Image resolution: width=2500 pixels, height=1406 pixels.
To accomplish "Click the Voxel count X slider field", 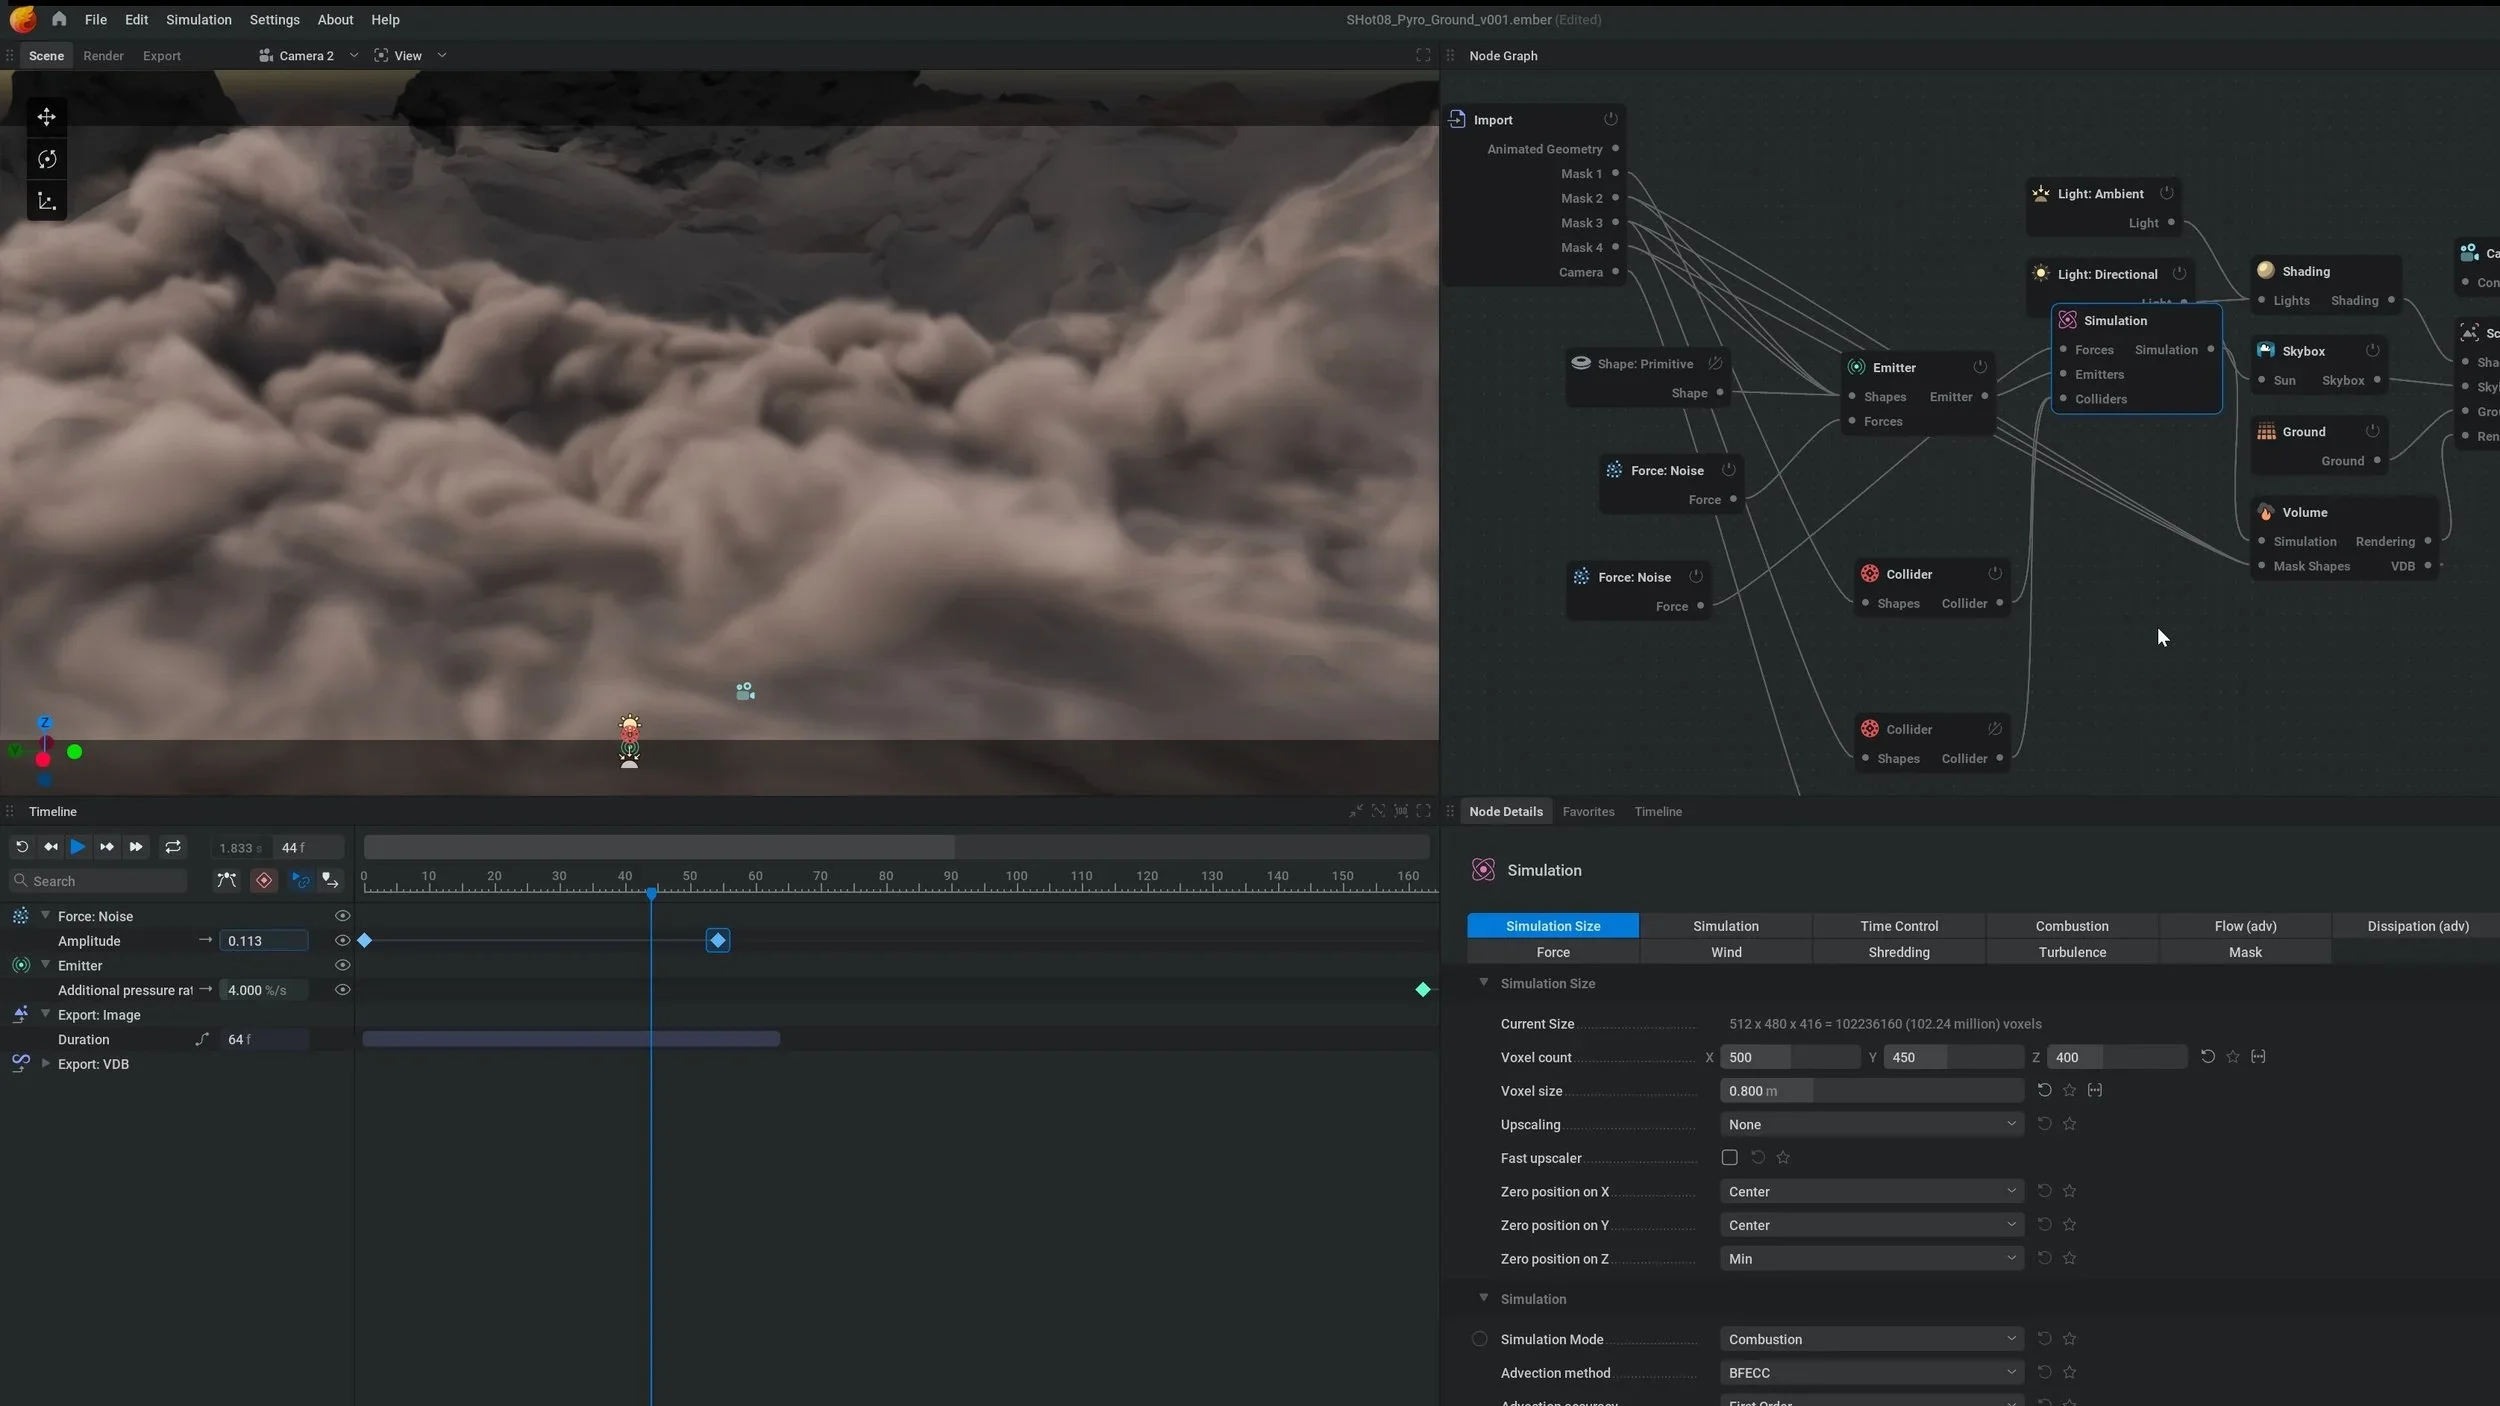I will pyautogui.click(x=1790, y=1057).
